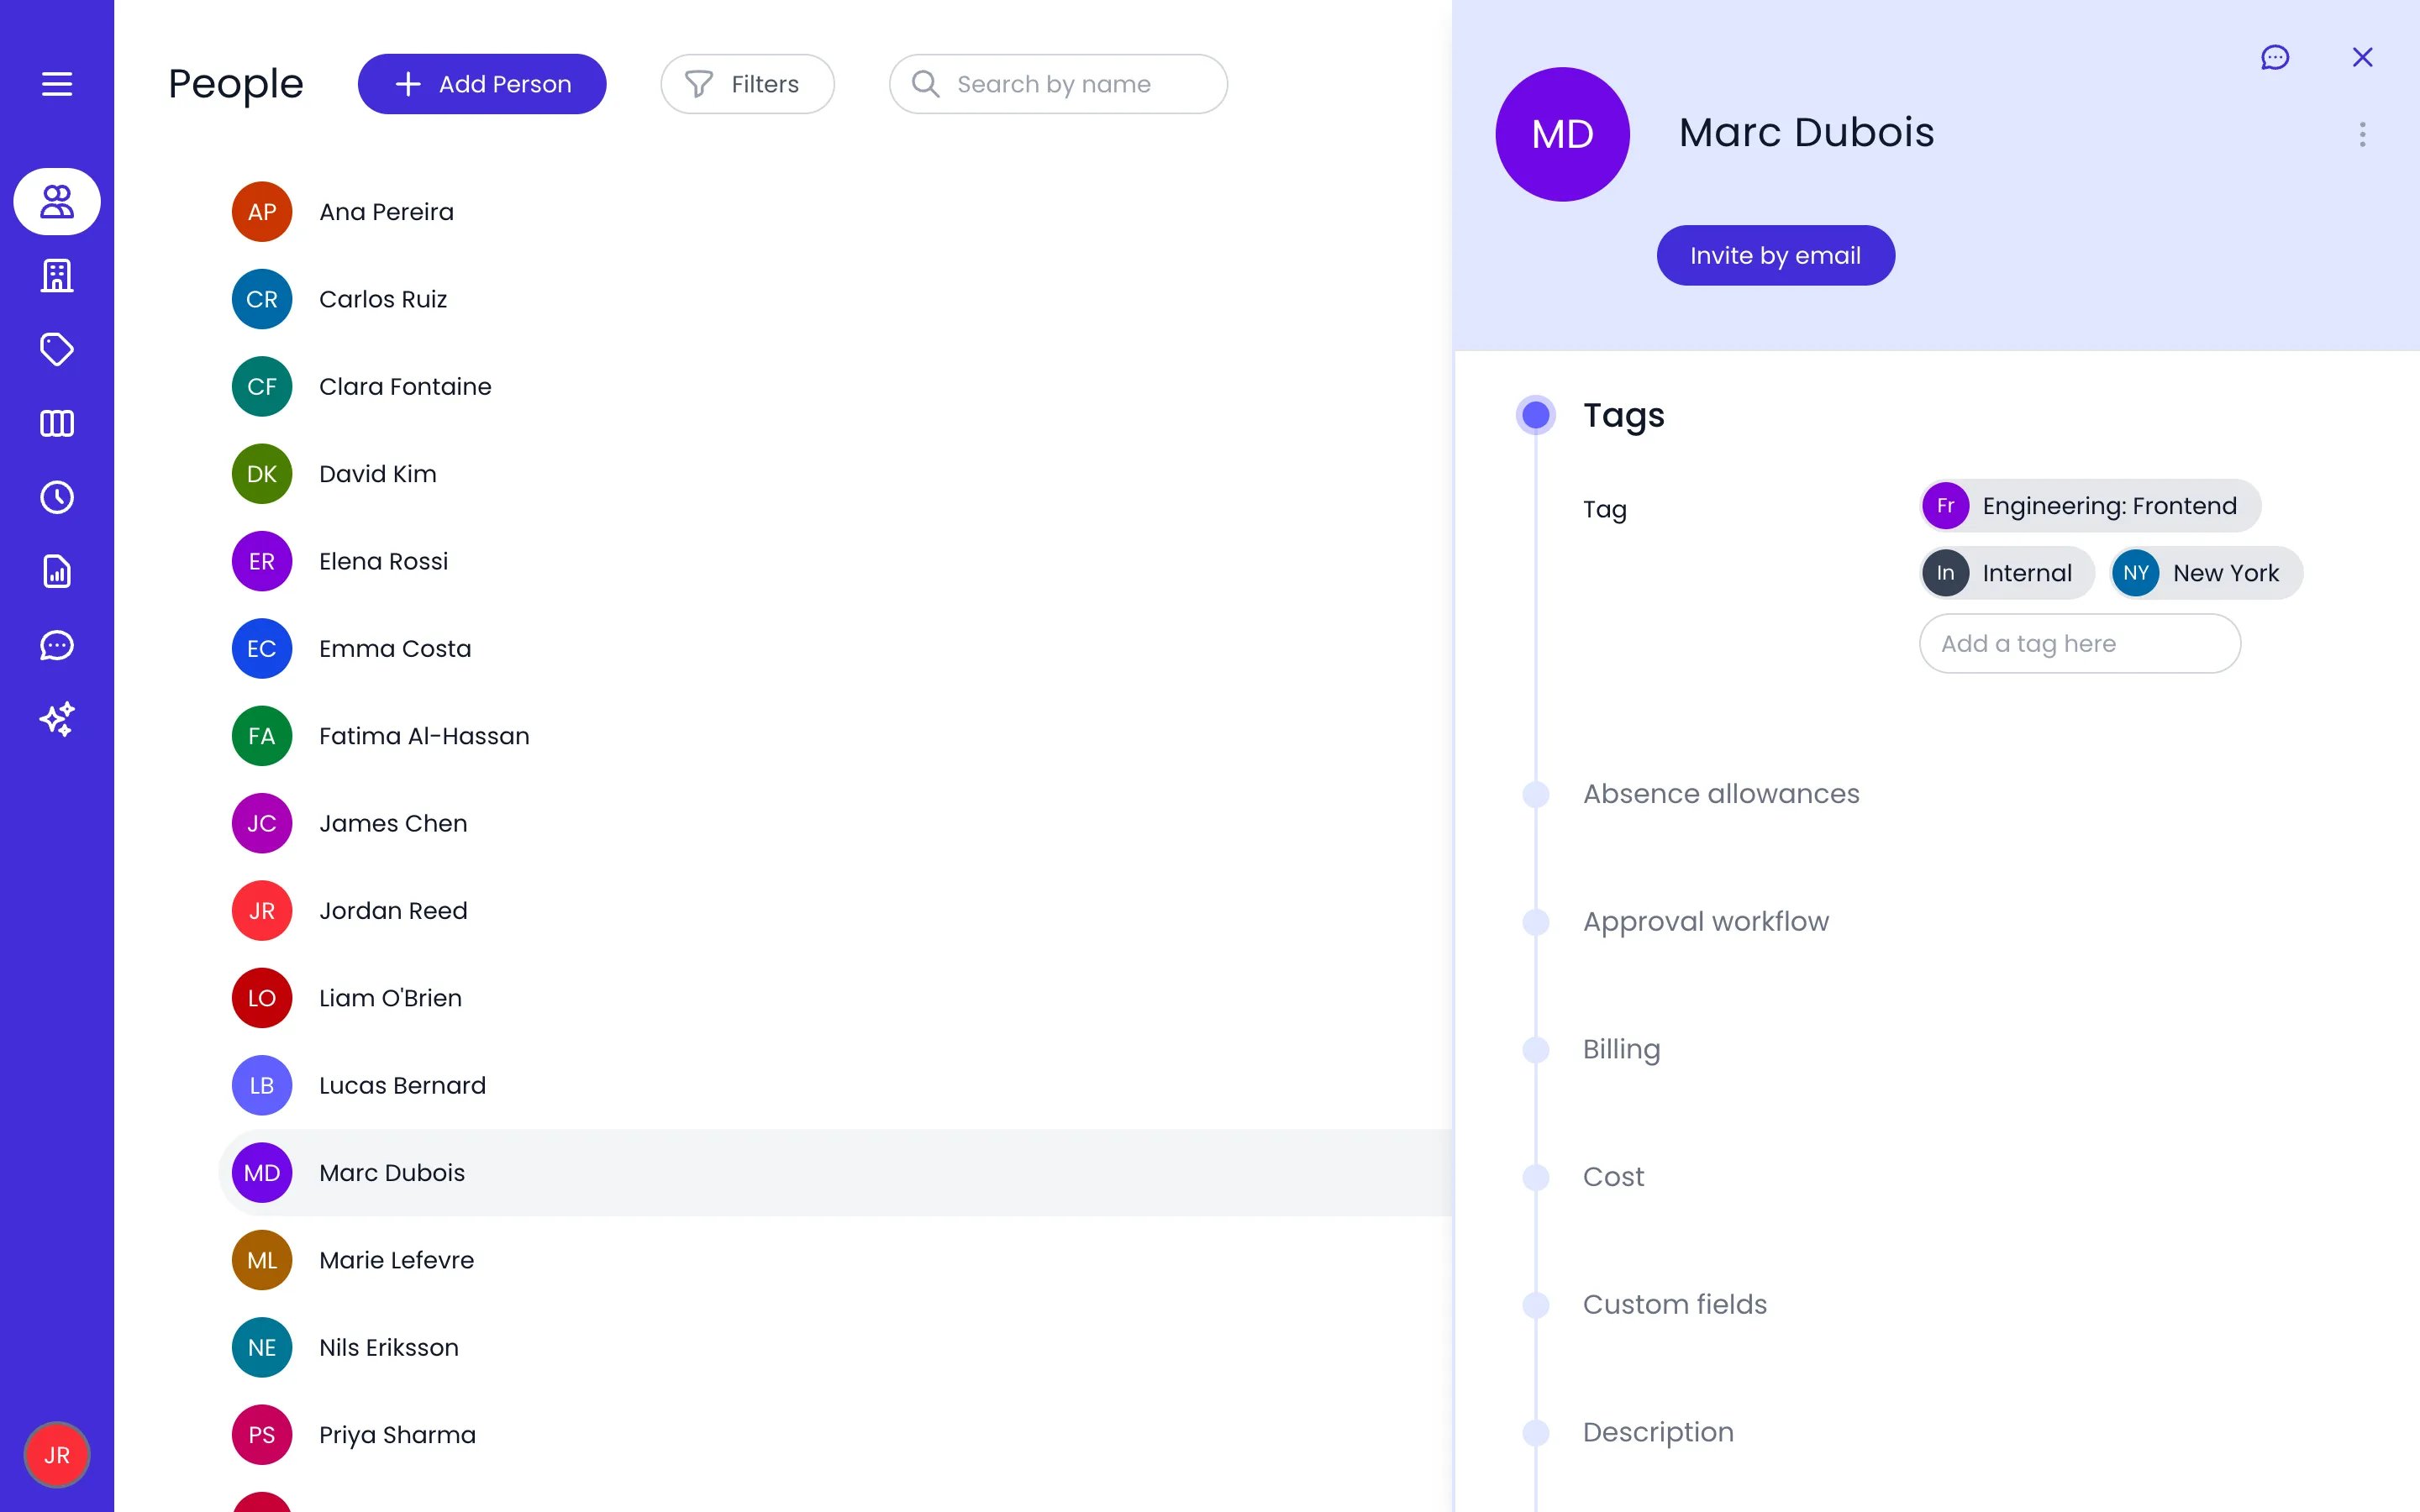Expand the Custom fields section
The height and width of the screenshot is (1512, 2420).
pyautogui.click(x=1675, y=1305)
